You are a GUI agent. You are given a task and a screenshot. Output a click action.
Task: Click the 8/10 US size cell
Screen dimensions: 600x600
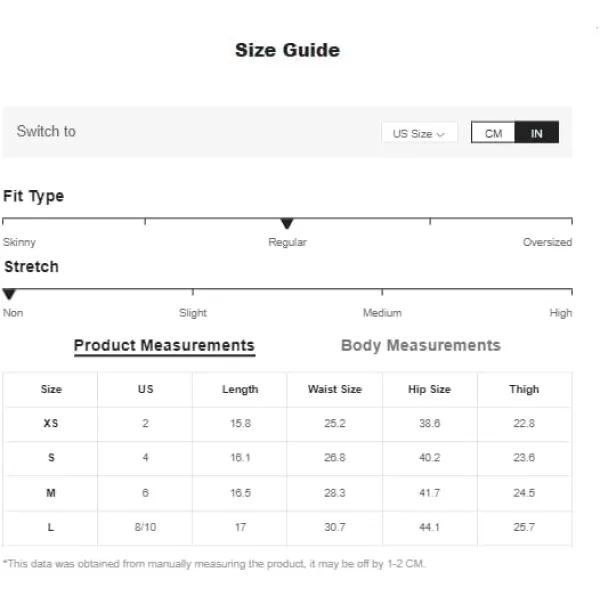click(145, 527)
